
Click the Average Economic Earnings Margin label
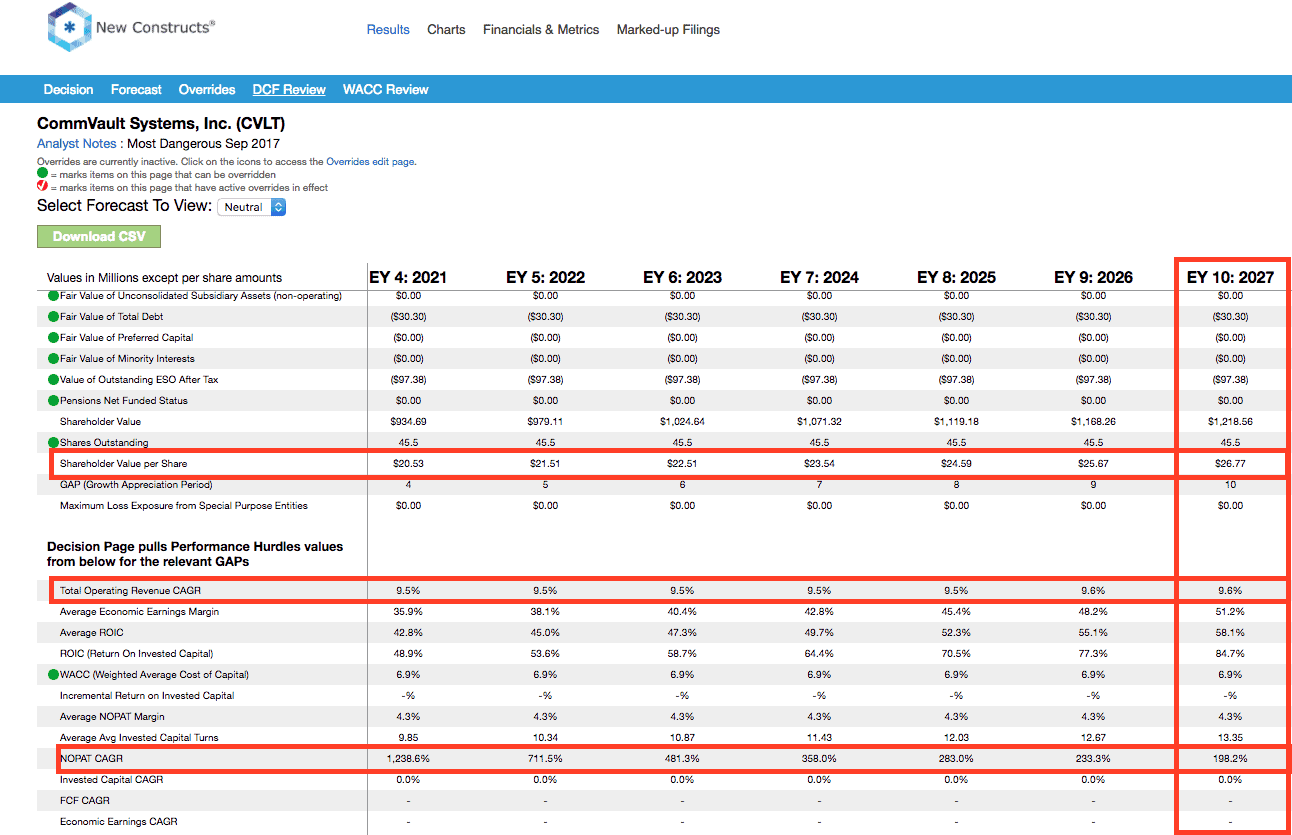click(139, 611)
